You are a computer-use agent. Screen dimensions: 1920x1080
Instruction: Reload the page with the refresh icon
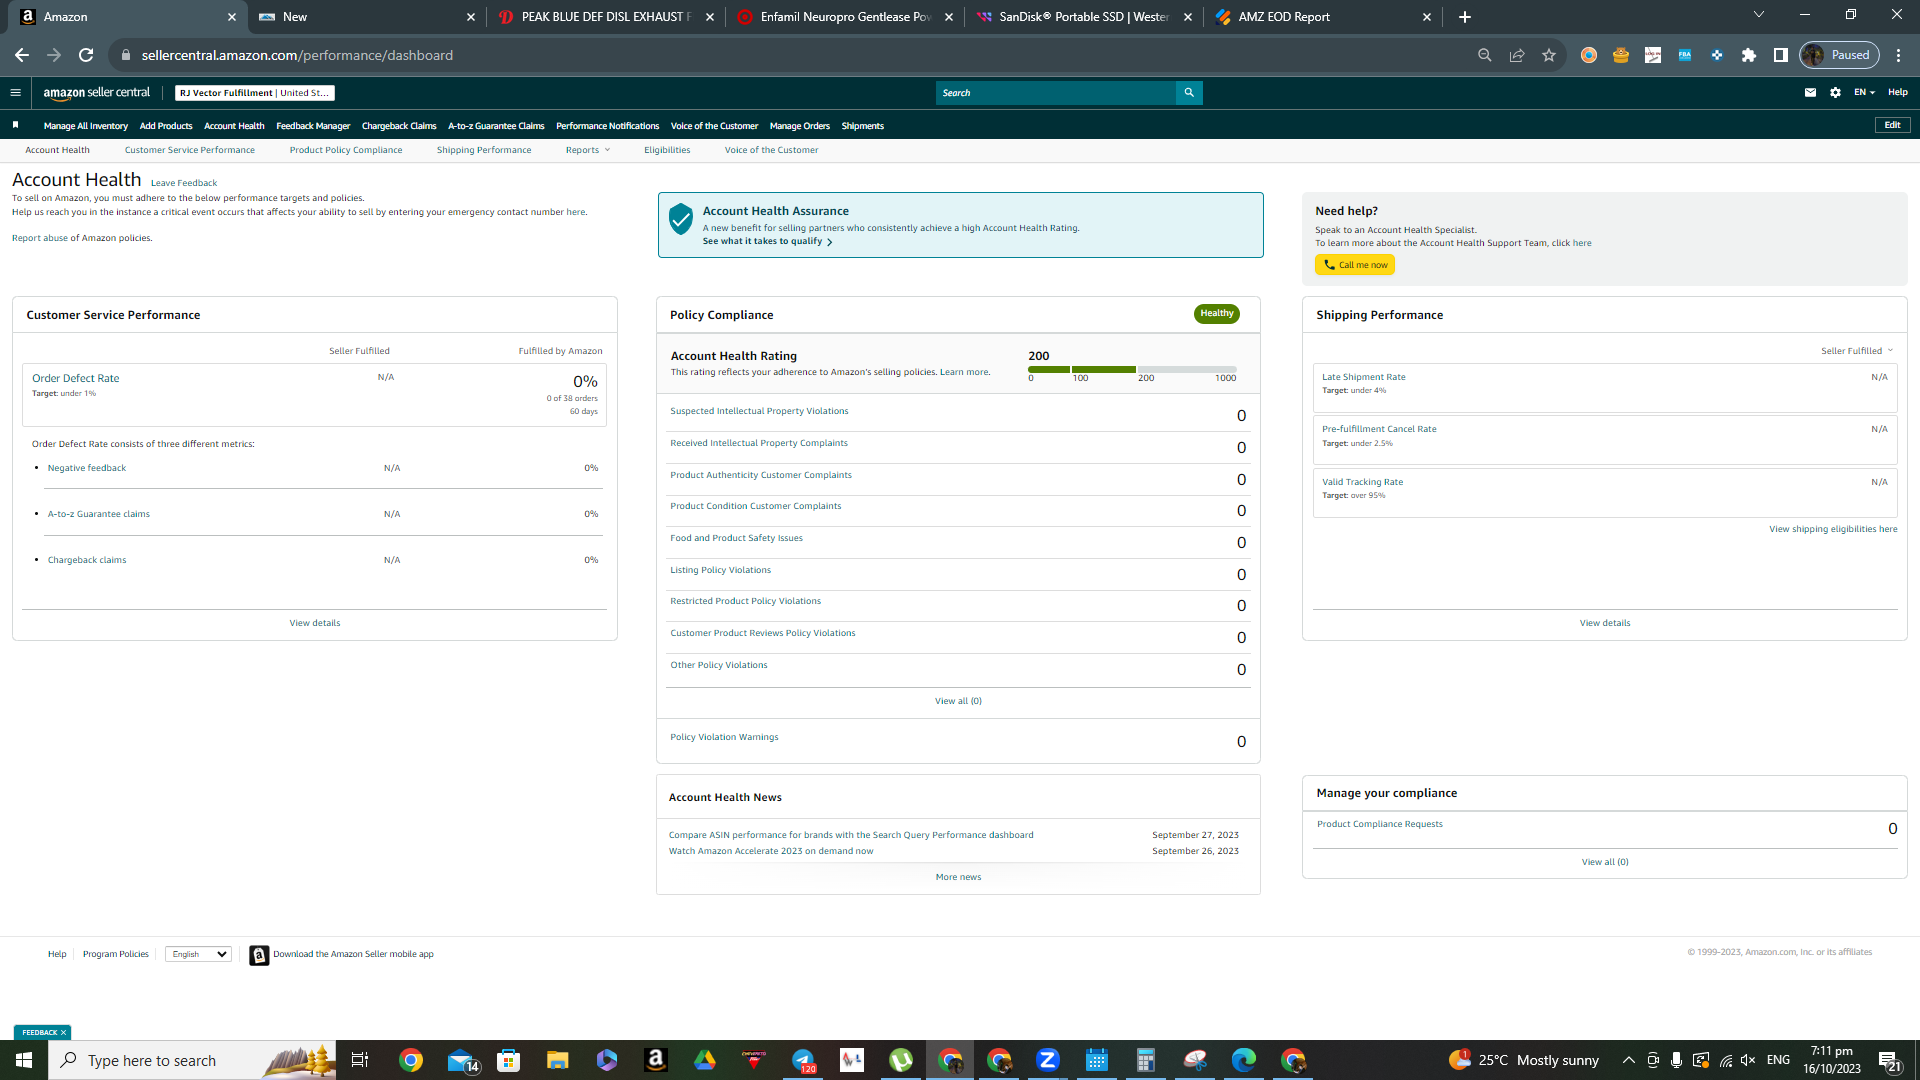coord(86,55)
